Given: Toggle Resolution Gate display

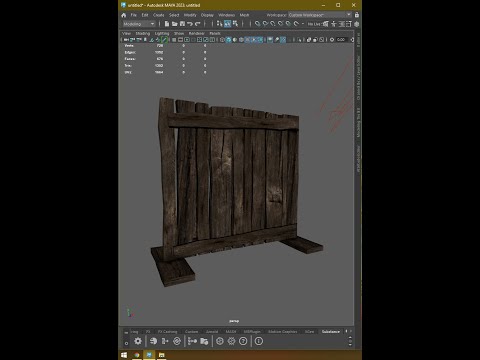Looking at the screenshot, I should [x=187, y=40].
